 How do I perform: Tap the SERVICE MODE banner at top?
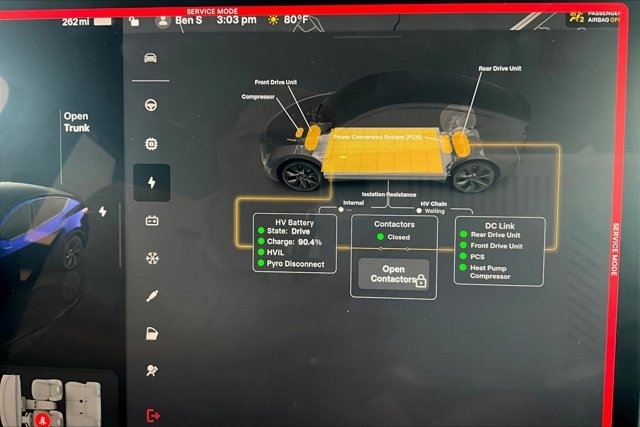click(x=212, y=11)
